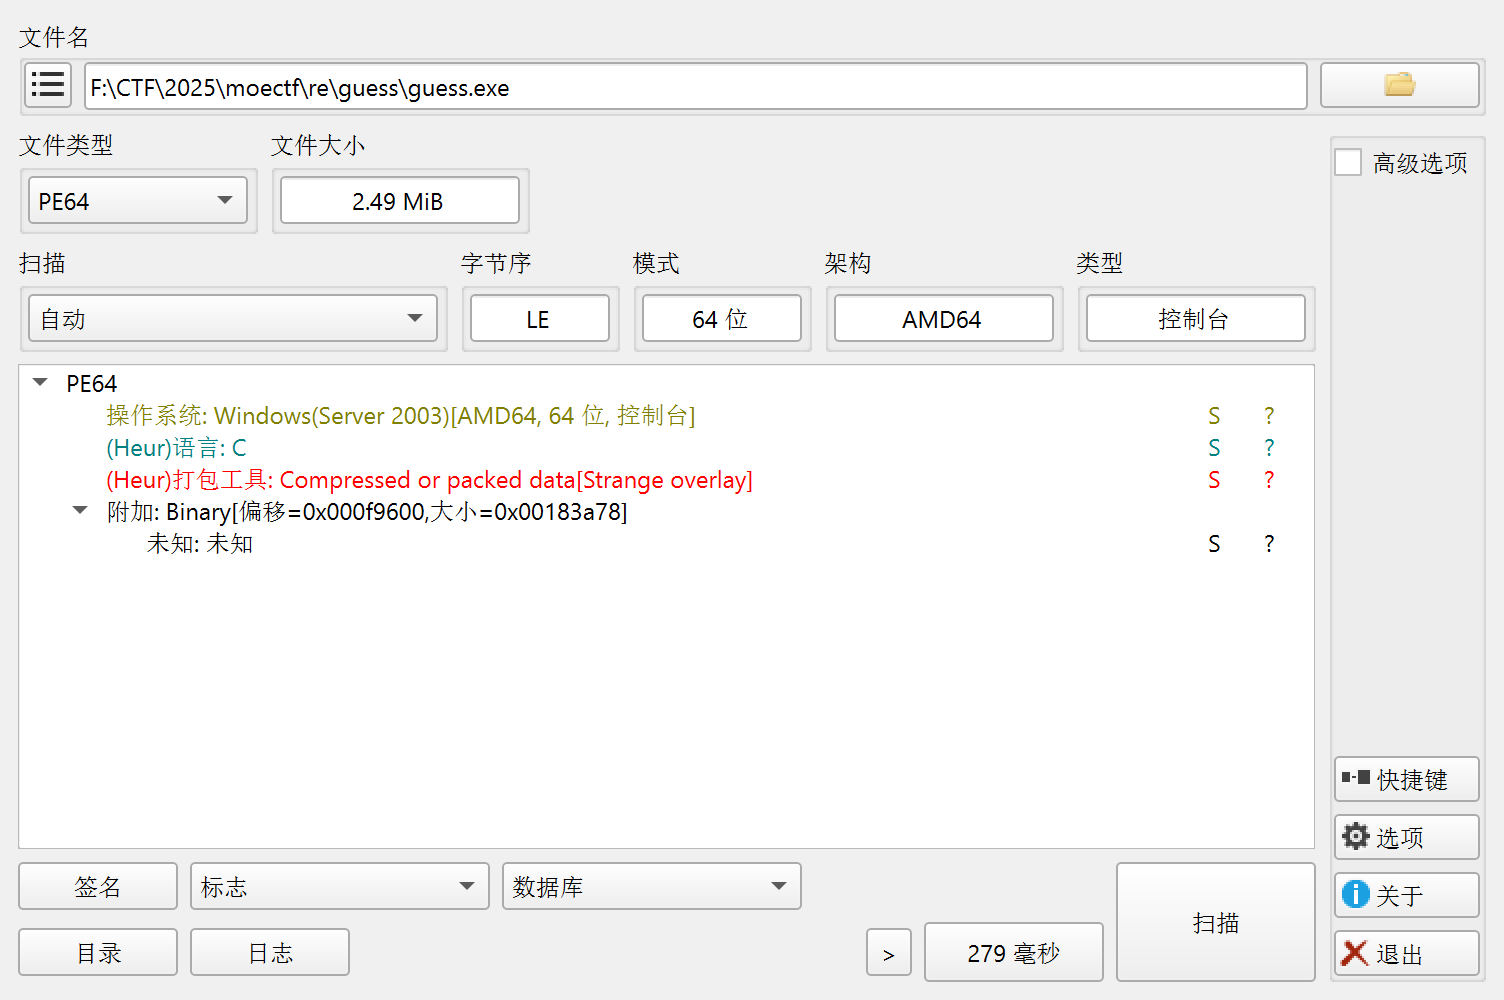The image size is (1504, 1000).
Task: Click the '>' arrow button
Action: 888,954
